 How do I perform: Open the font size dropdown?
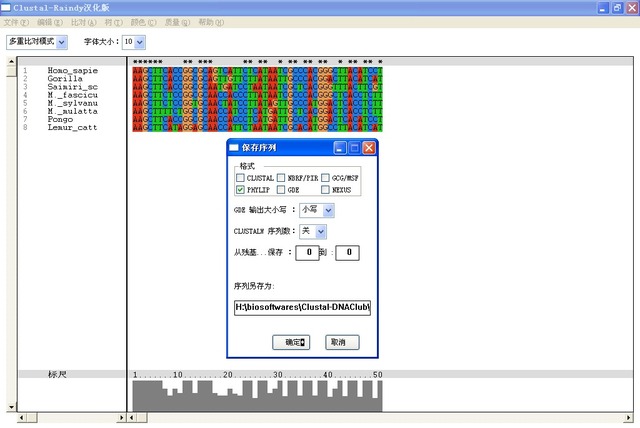coord(140,42)
